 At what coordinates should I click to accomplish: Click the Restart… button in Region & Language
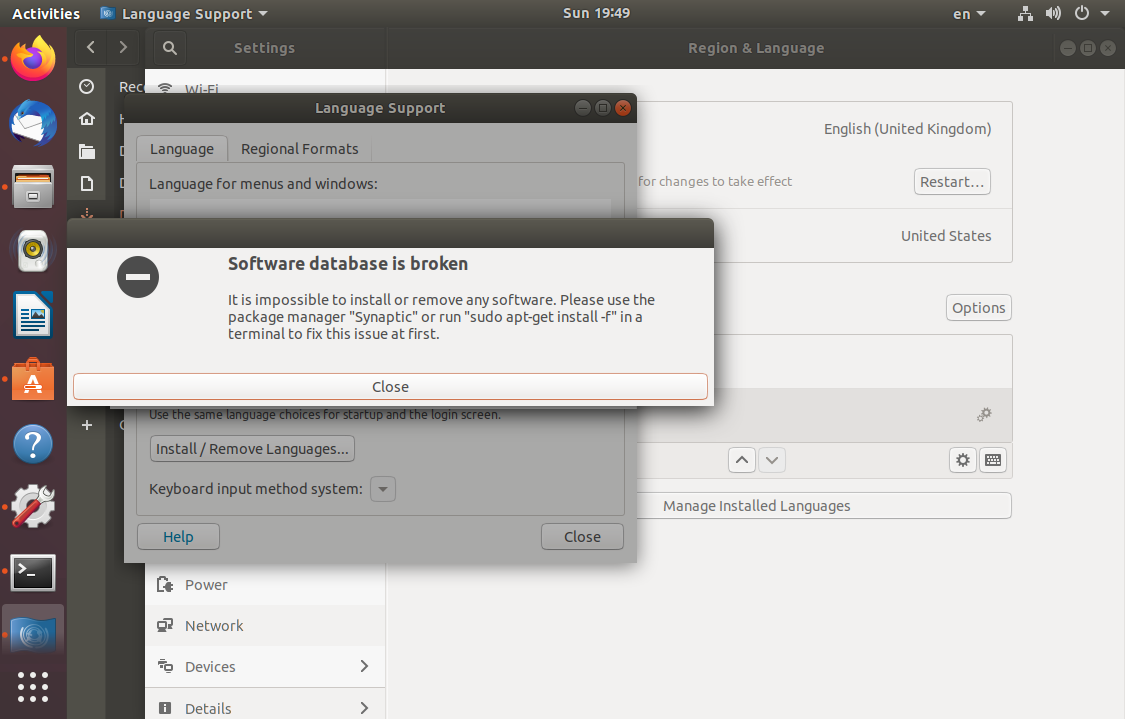point(952,182)
